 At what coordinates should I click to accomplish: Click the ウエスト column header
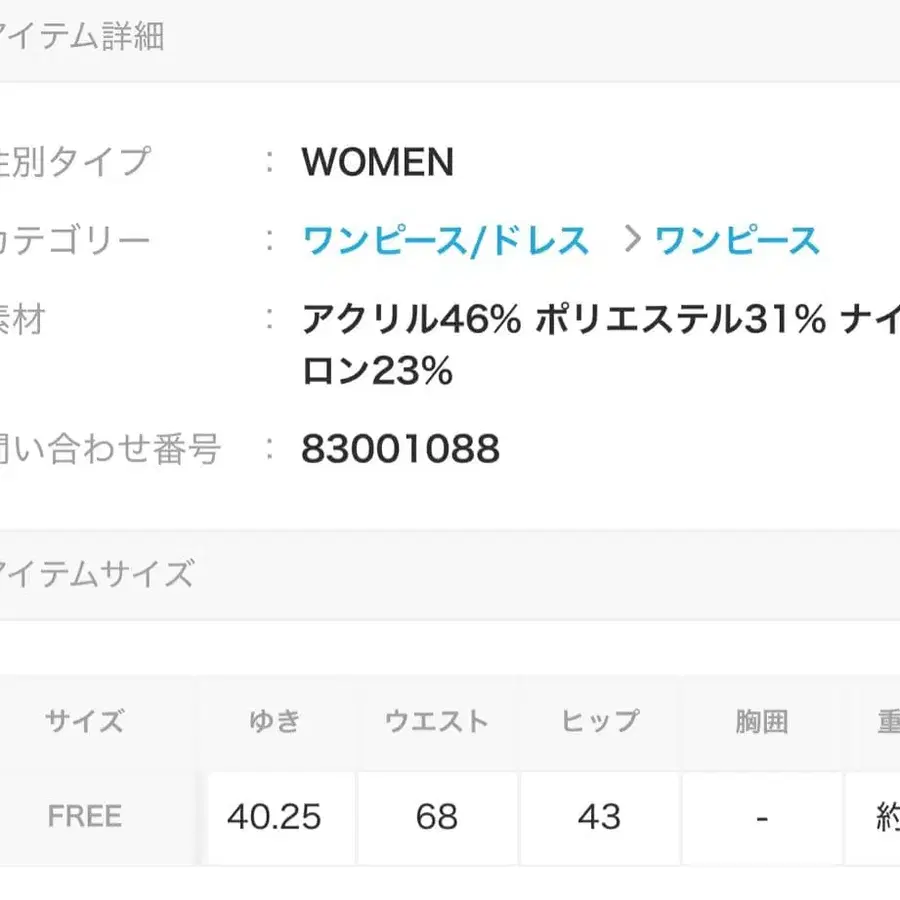tap(436, 721)
